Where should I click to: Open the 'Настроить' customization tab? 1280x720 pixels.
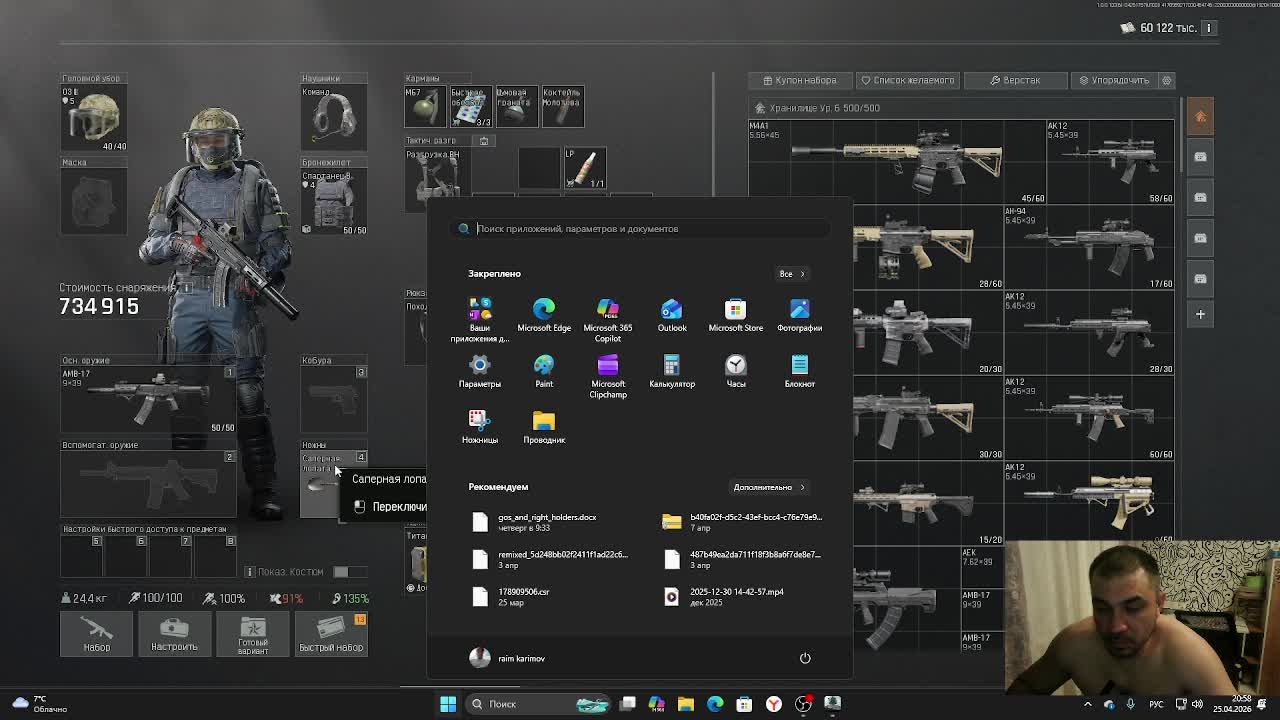(174, 633)
